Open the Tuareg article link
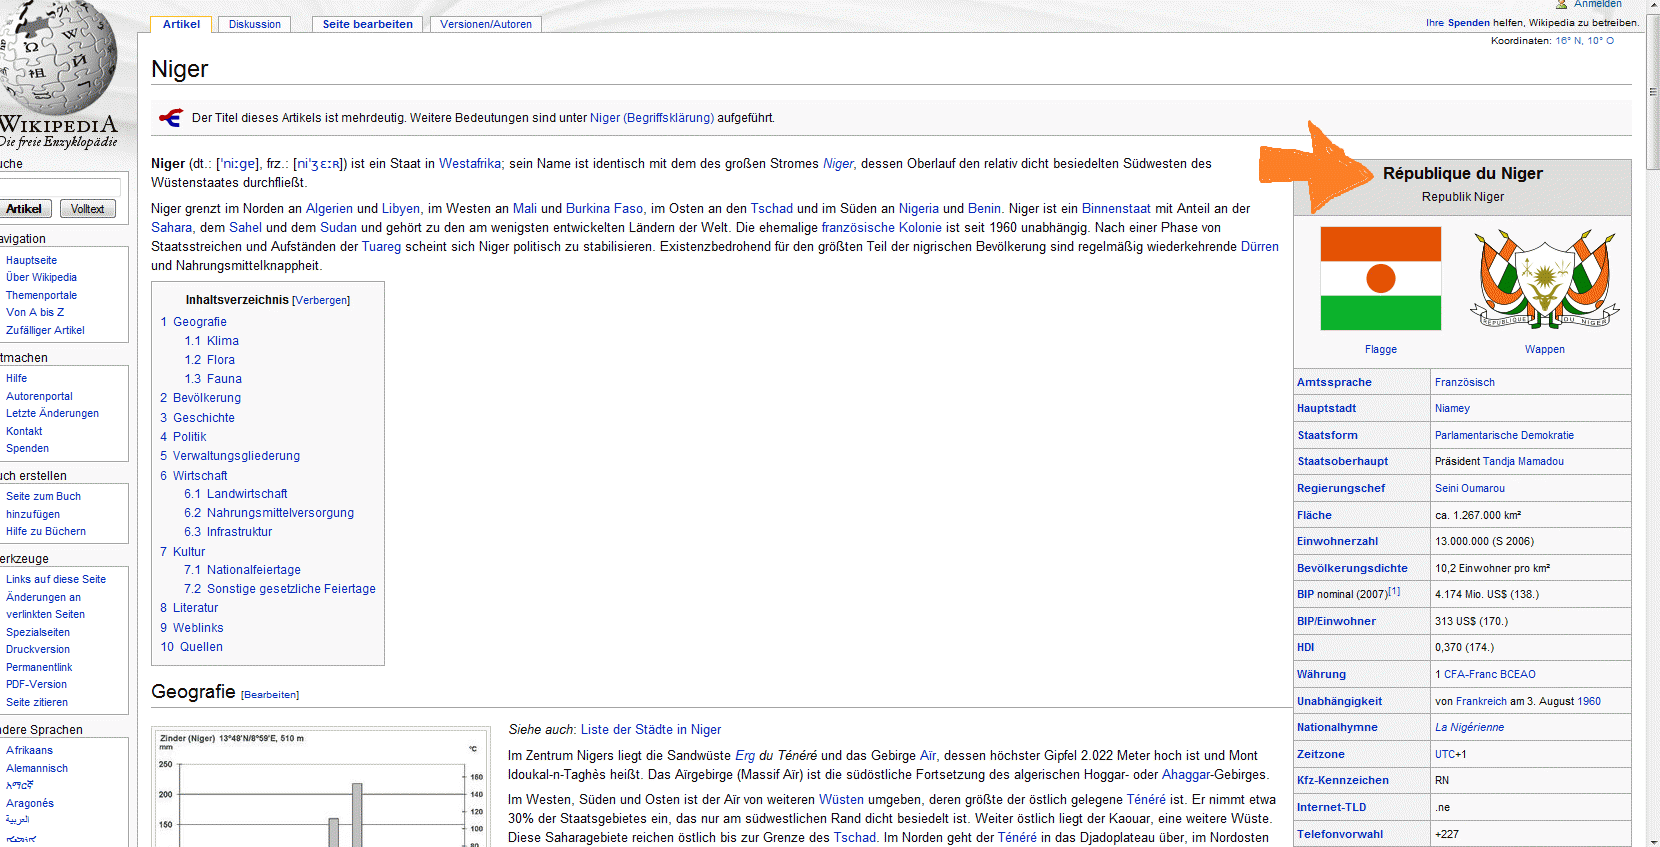The width and height of the screenshot is (1660, 847). point(381,247)
